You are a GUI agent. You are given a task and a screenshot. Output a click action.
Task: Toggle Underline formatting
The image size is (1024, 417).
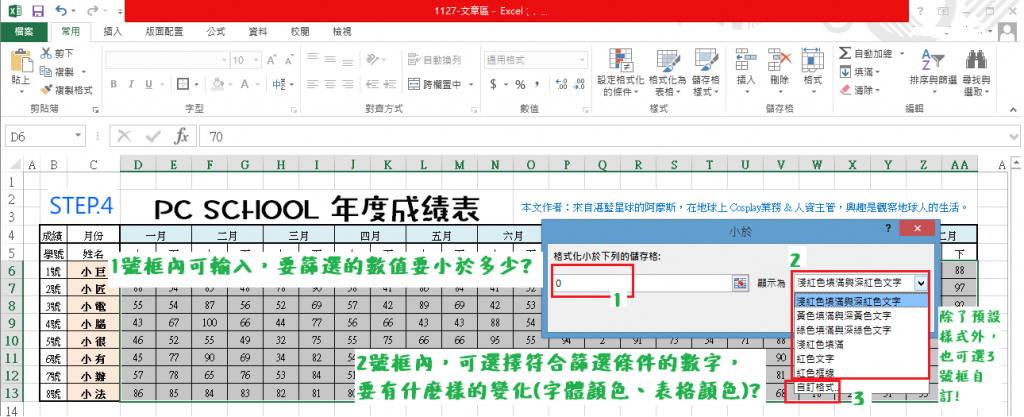click(x=148, y=84)
